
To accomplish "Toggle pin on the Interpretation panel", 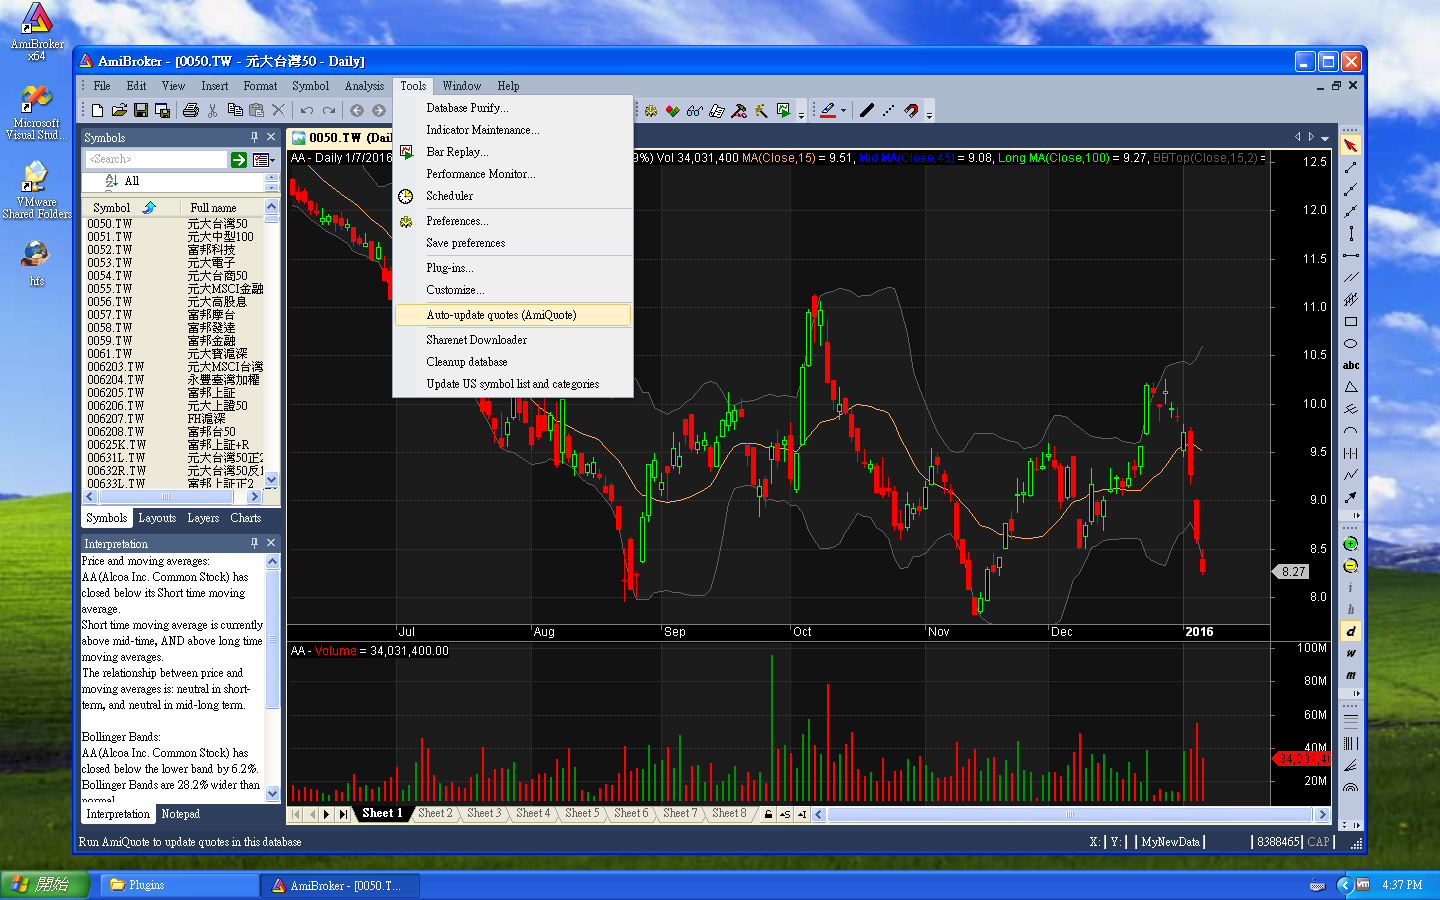I will (x=254, y=543).
